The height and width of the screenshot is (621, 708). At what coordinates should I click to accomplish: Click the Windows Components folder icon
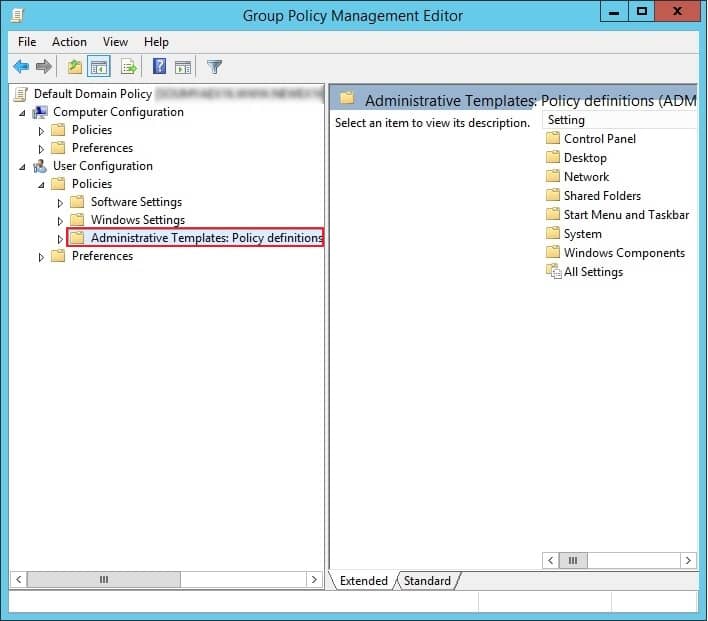(x=553, y=252)
